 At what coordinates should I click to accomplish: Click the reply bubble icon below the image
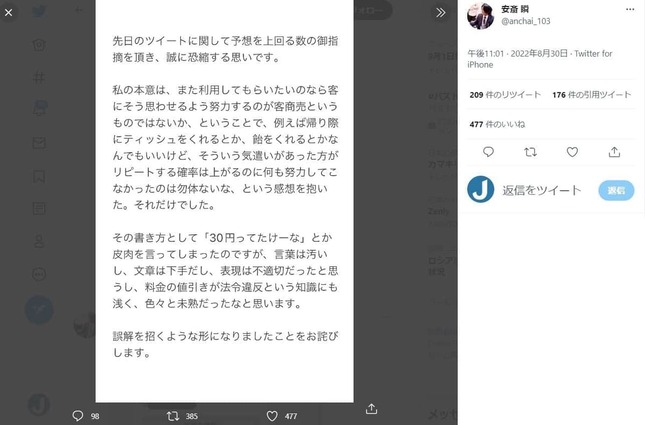[x=78, y=416]
